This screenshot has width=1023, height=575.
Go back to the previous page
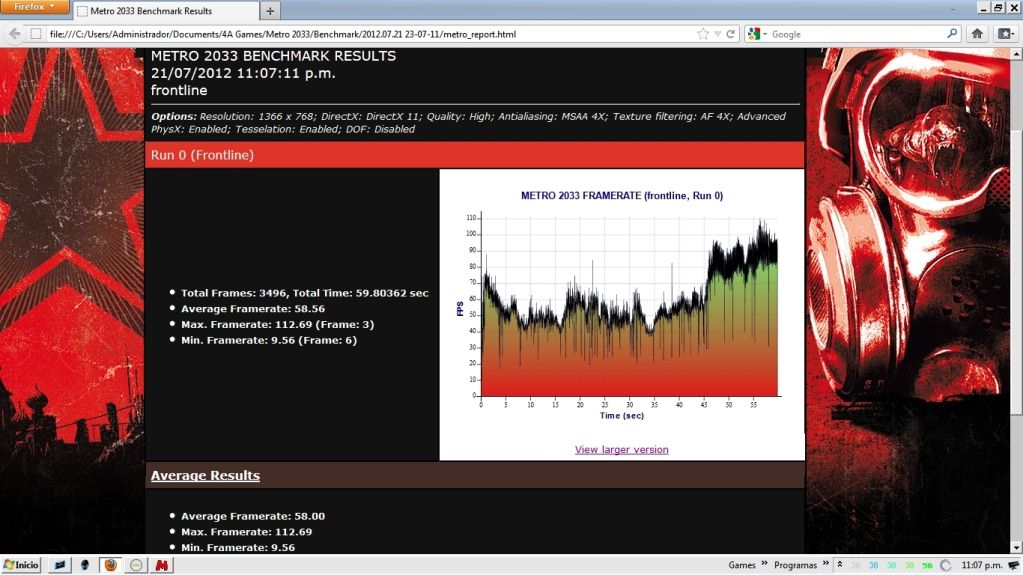tap(14, 34)
